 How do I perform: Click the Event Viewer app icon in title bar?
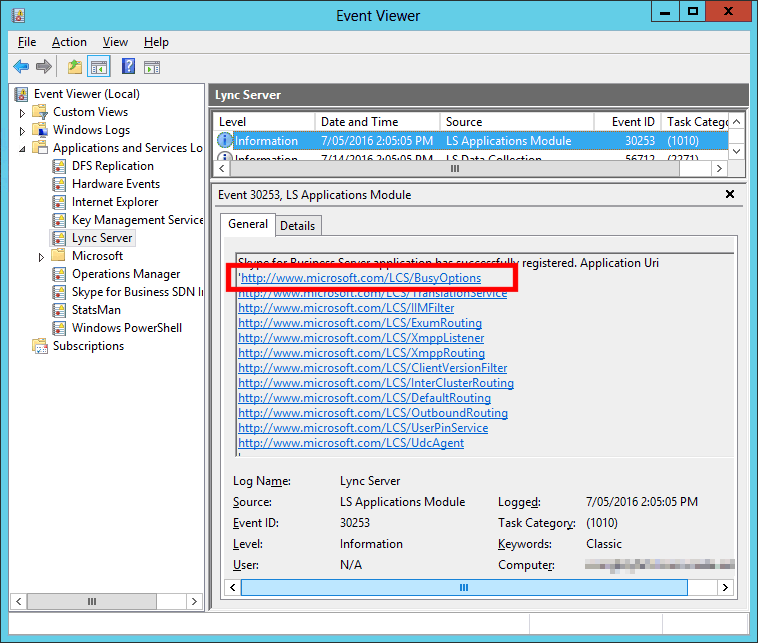coord(18,15)
